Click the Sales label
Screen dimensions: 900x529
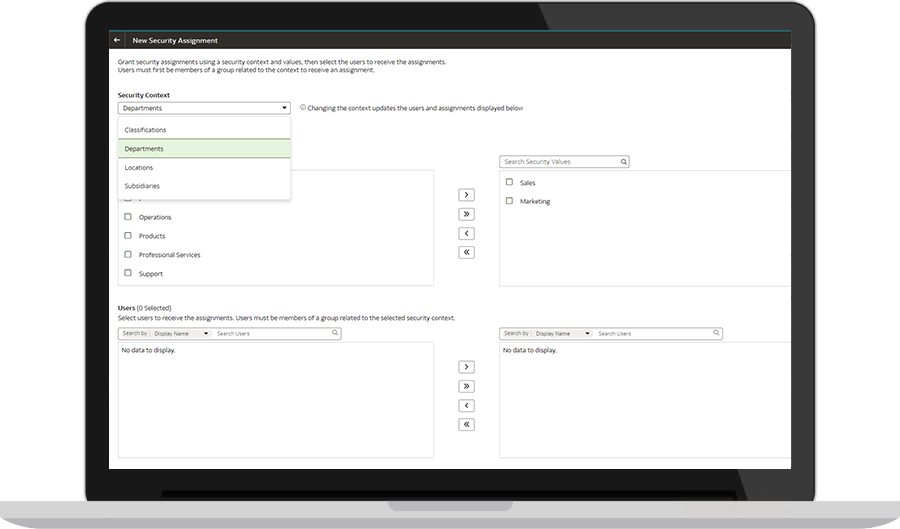527,183
